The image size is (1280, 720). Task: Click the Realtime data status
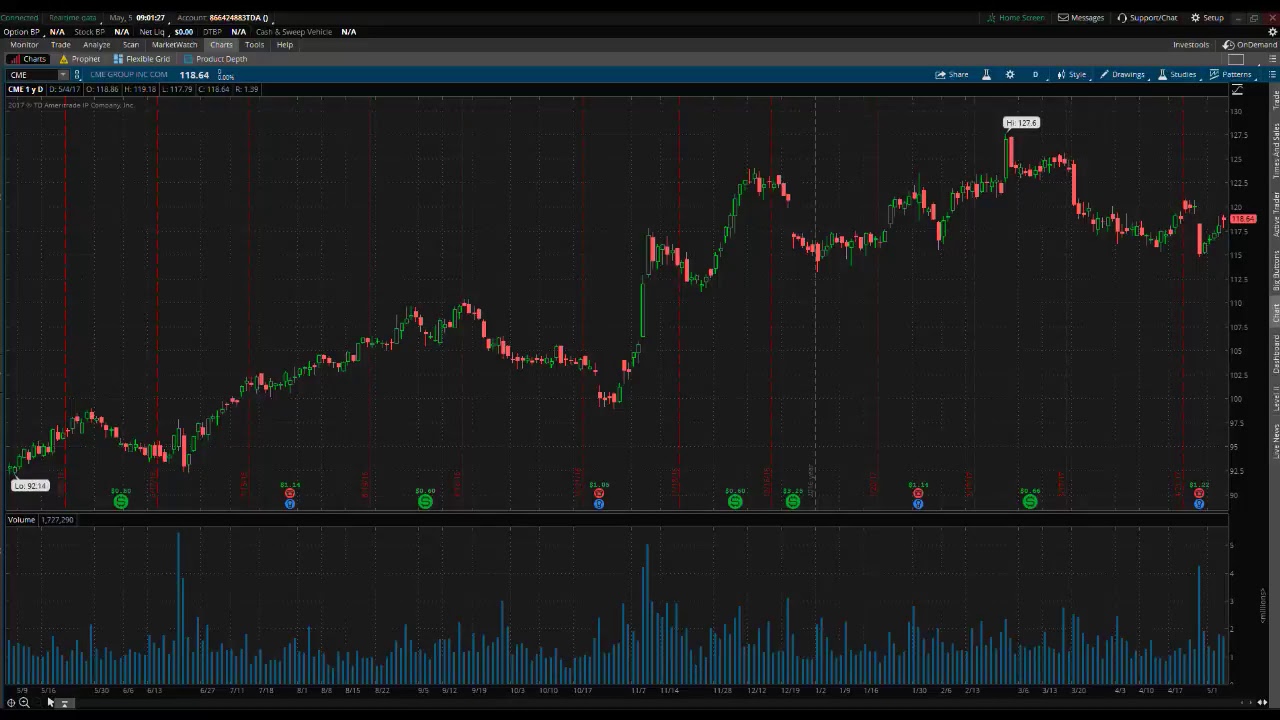[x=73, y=18]
